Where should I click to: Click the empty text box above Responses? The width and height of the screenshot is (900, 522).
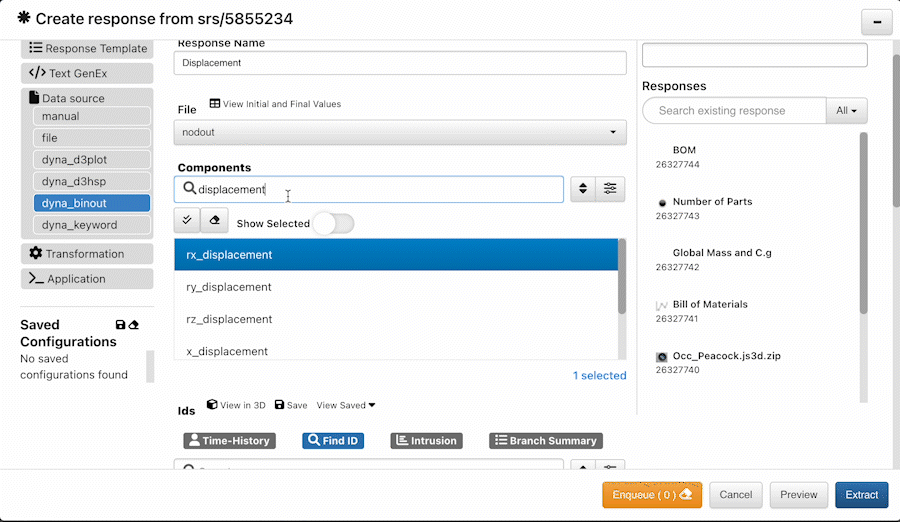[755, 55]
